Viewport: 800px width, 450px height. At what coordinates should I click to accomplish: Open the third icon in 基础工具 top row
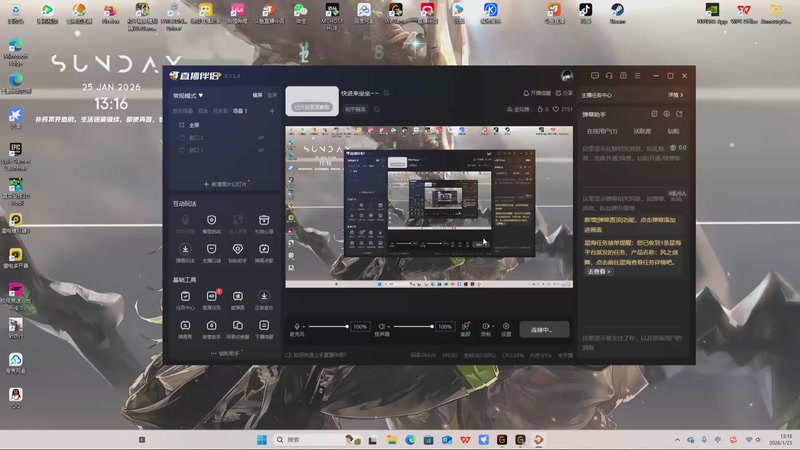pos(238,296)
